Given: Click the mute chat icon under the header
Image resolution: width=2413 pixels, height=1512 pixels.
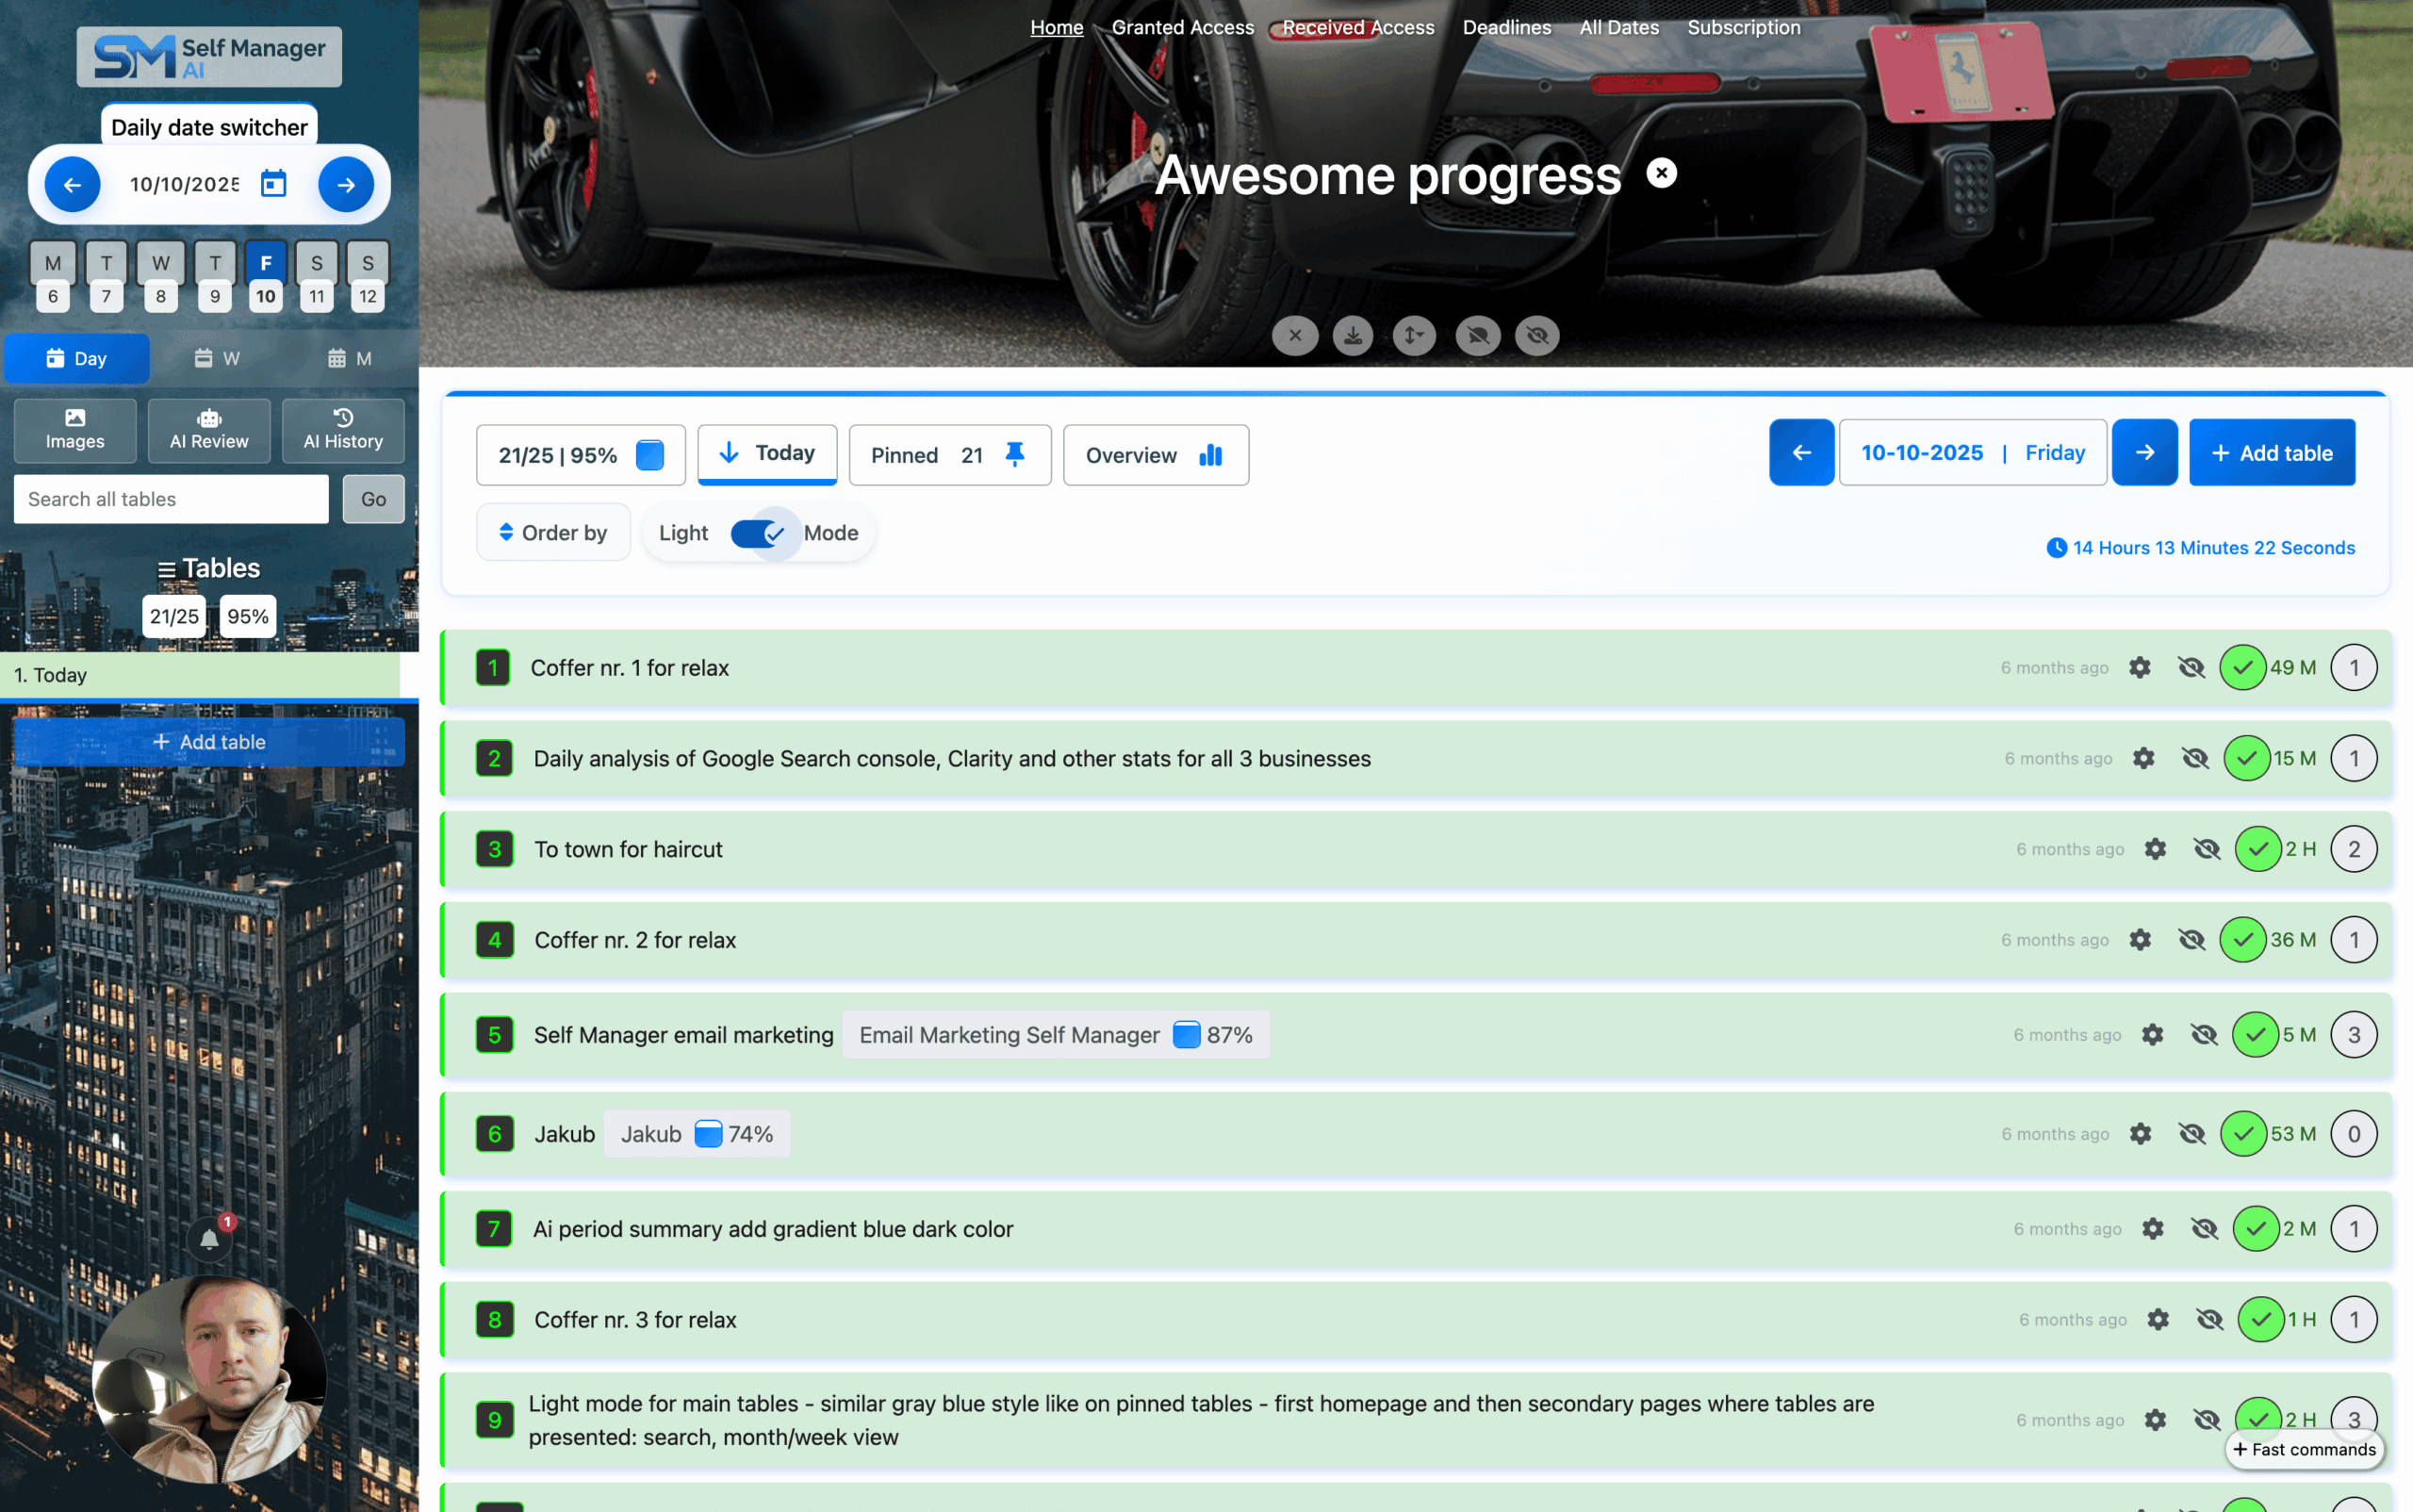Looking at the screenshot, I should 1478,336.
